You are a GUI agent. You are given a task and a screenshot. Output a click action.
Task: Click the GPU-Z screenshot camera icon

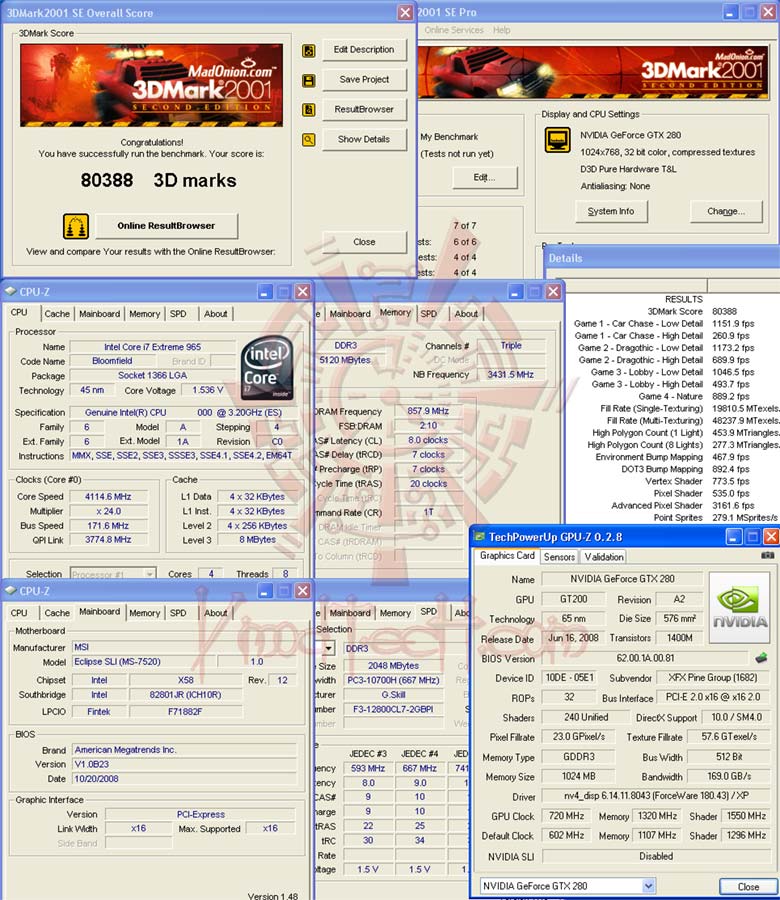coord(767,556)
